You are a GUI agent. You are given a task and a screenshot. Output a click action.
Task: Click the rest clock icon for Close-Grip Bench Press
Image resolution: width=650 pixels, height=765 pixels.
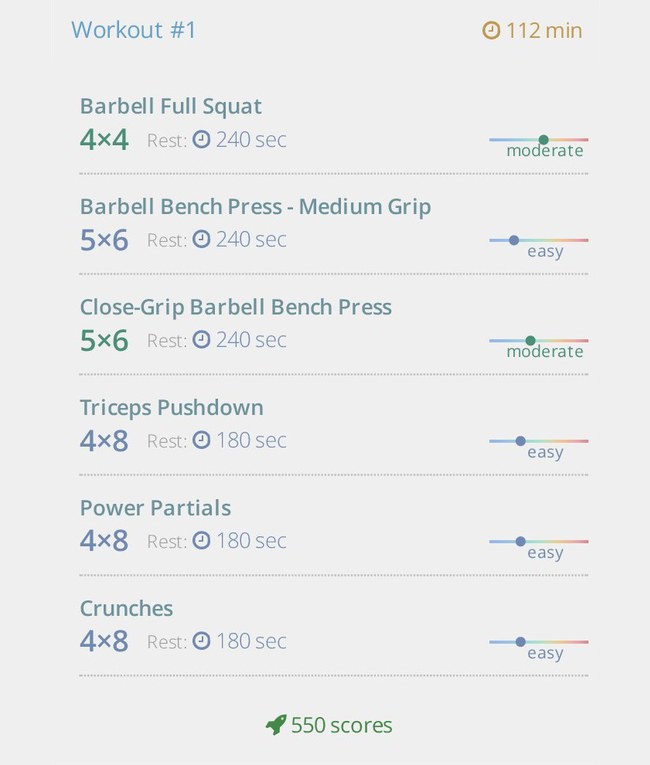201,340
